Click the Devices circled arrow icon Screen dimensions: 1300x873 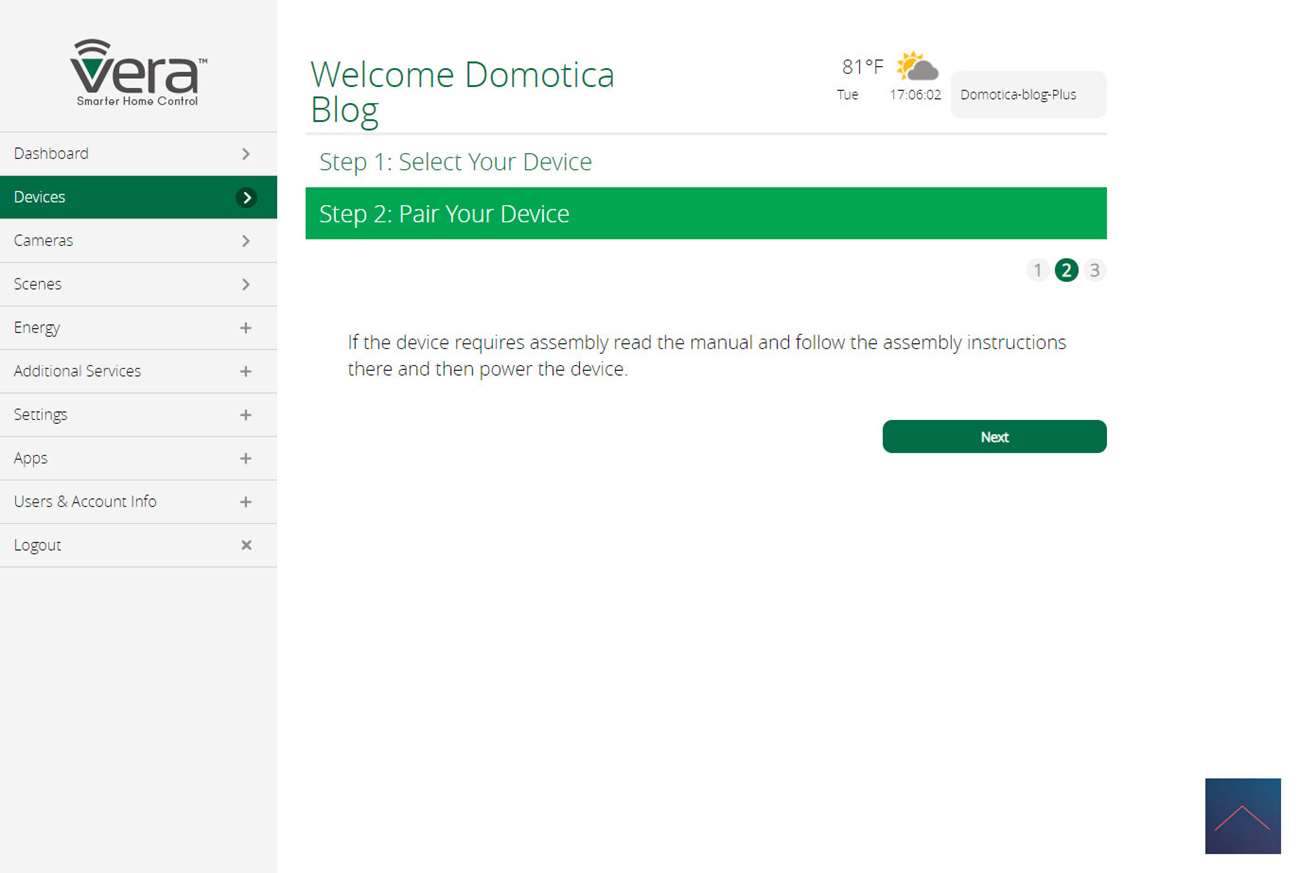coord(246,198)
